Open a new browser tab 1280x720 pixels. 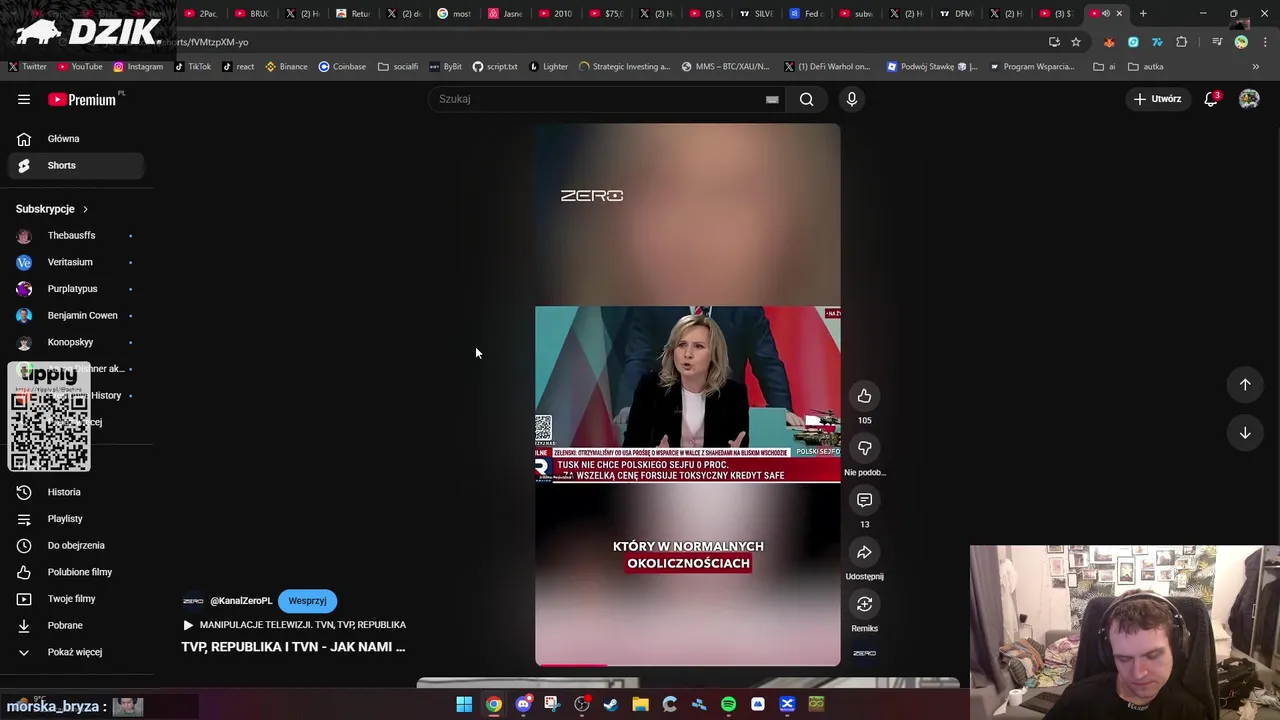tap(1143, 14)
